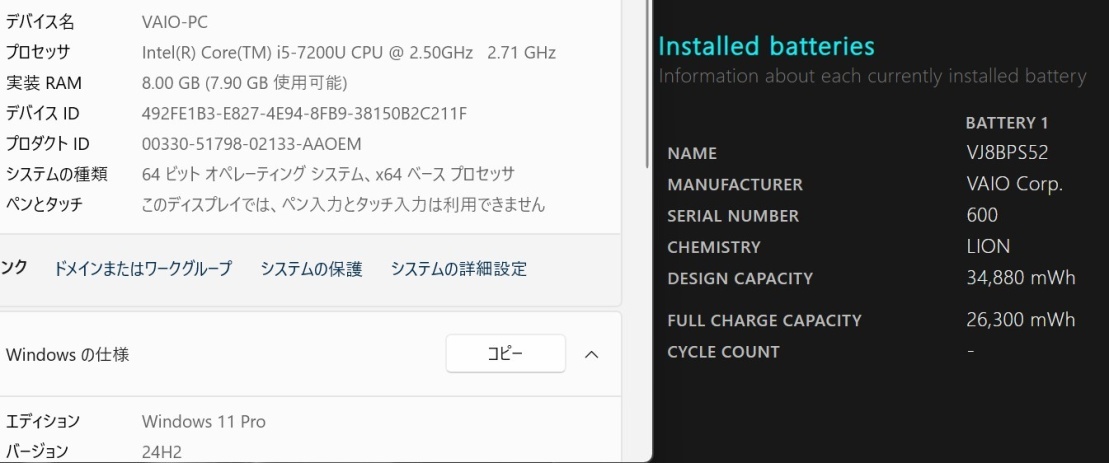The width and height of the screenshot is (1109, 463).
Task: Select the pen and touch value text
Action: (x=344, y=205)
